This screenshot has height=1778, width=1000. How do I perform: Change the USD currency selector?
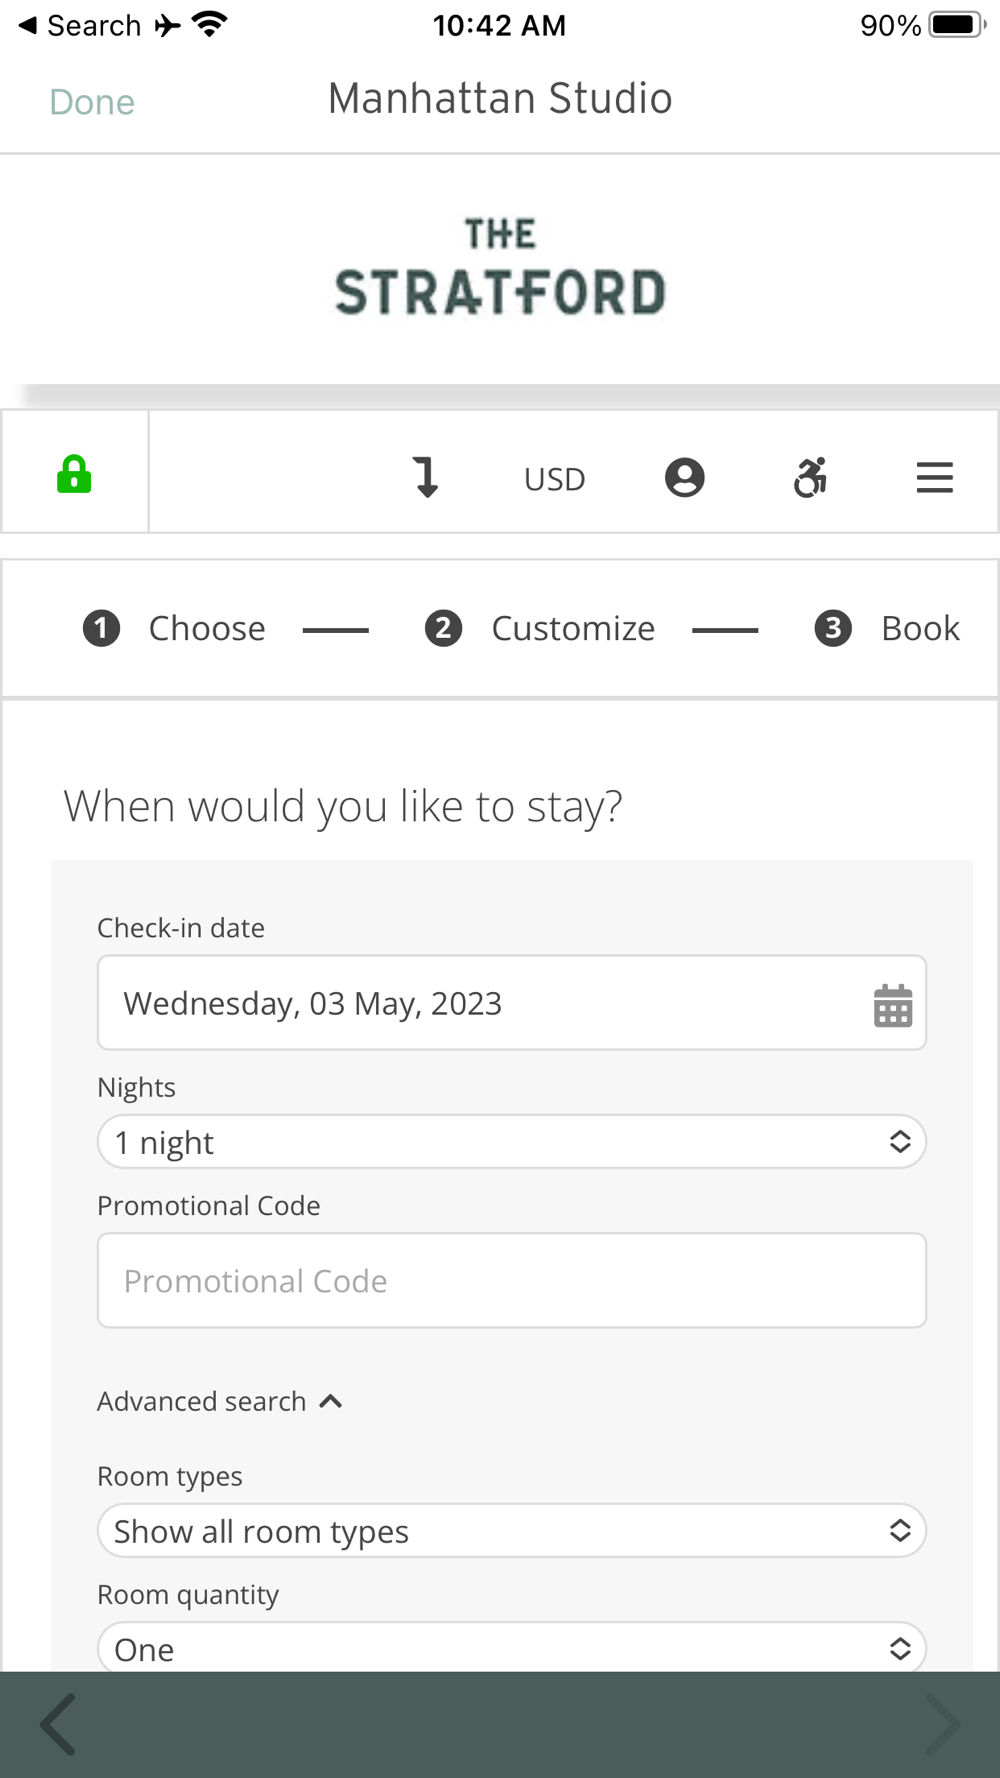tap(554, 479)
